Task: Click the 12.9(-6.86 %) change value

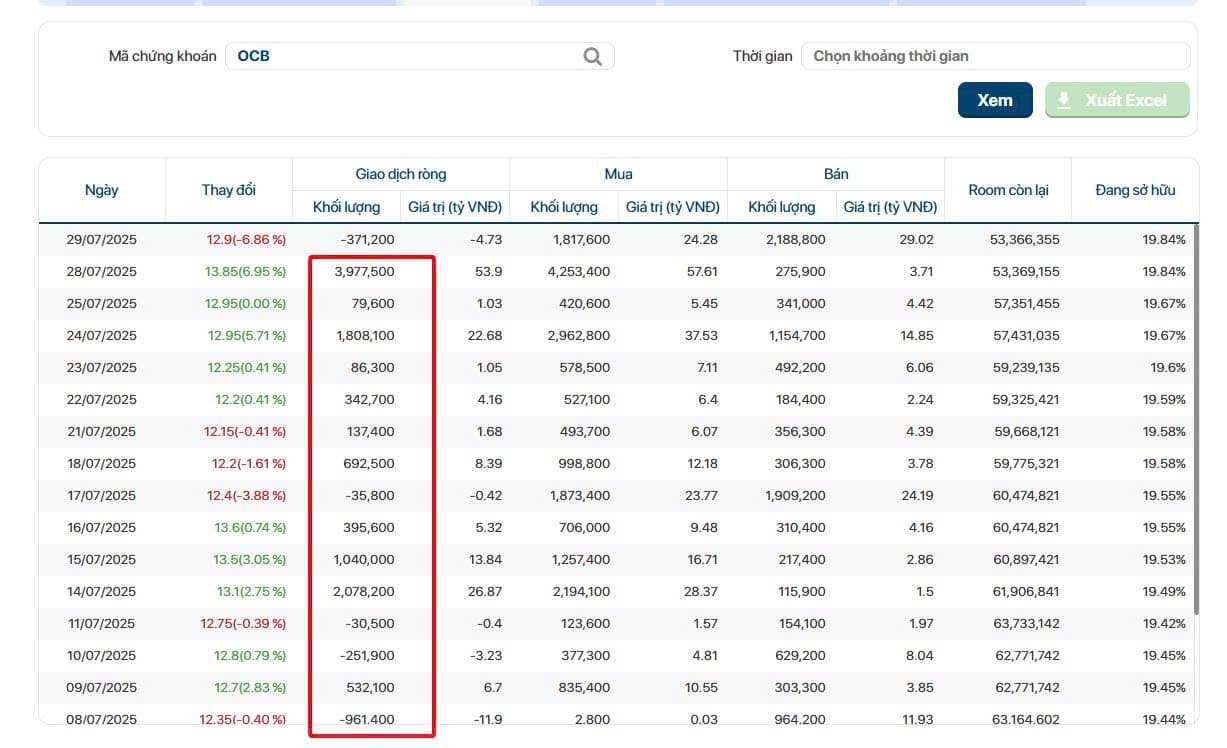Action: [246, 240]
